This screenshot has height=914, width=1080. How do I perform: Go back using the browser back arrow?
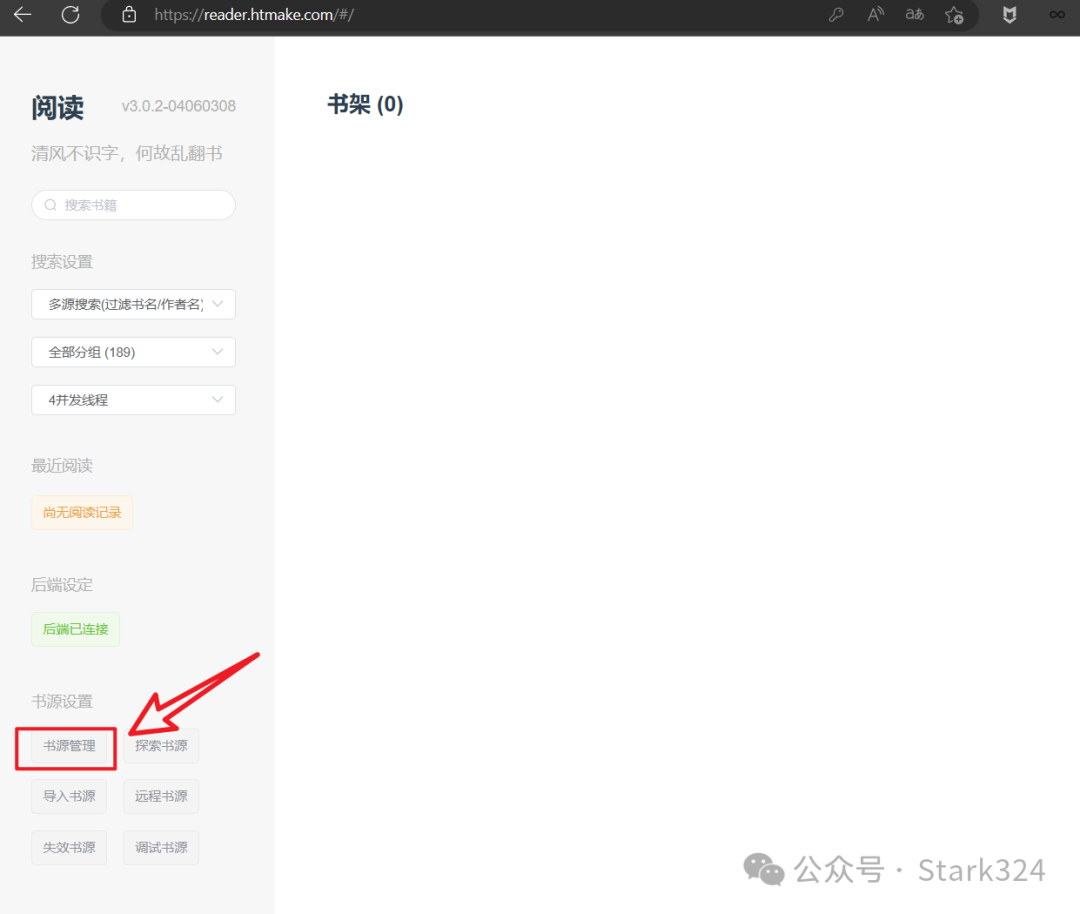click(x=22, y=14)
